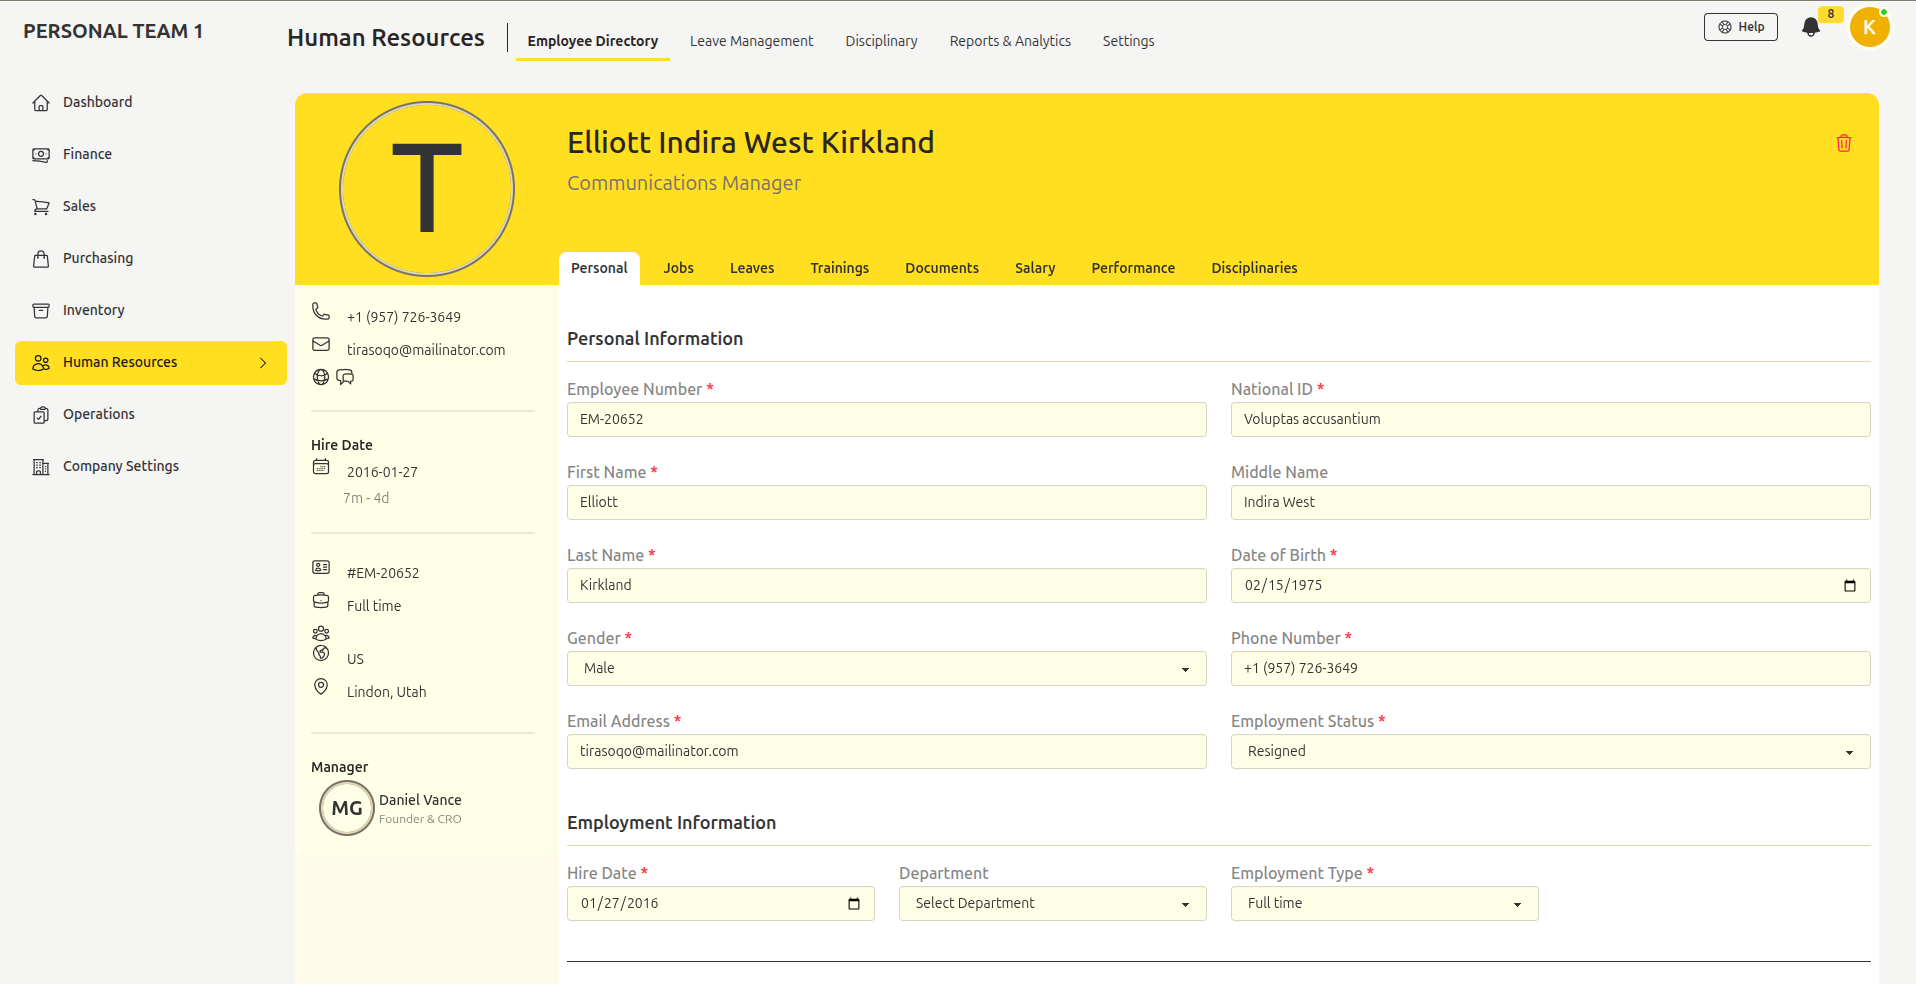Image resolution: width=1916 pixels, height=984 pixels.
Task: Click the Inventory box icon
Action: pos(41,311)
